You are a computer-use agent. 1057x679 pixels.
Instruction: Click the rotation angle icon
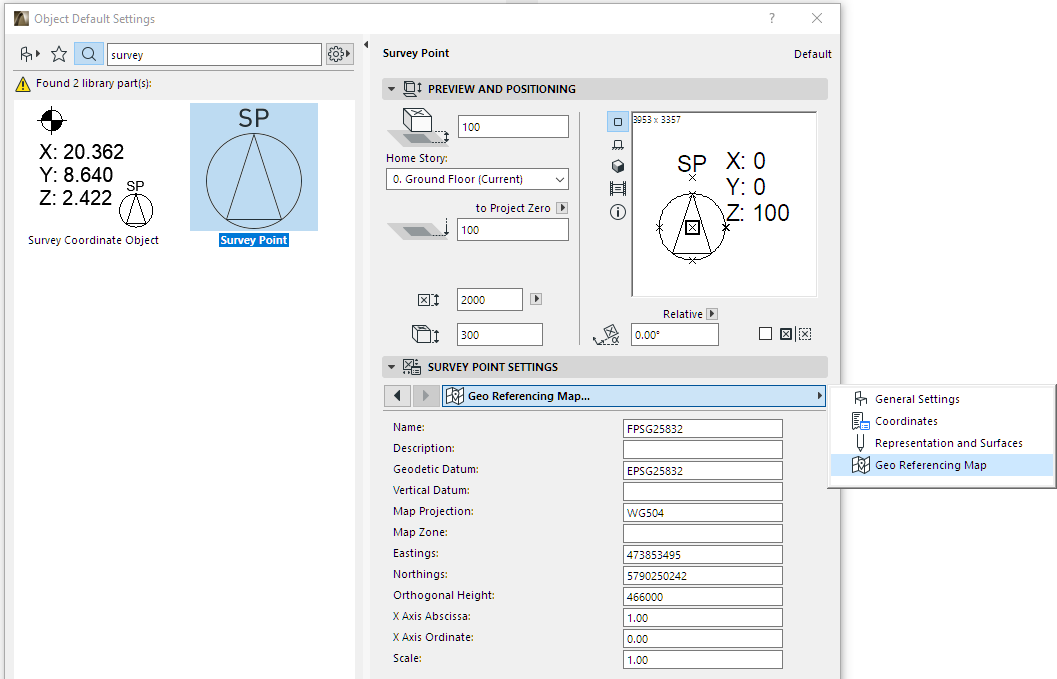606,335
